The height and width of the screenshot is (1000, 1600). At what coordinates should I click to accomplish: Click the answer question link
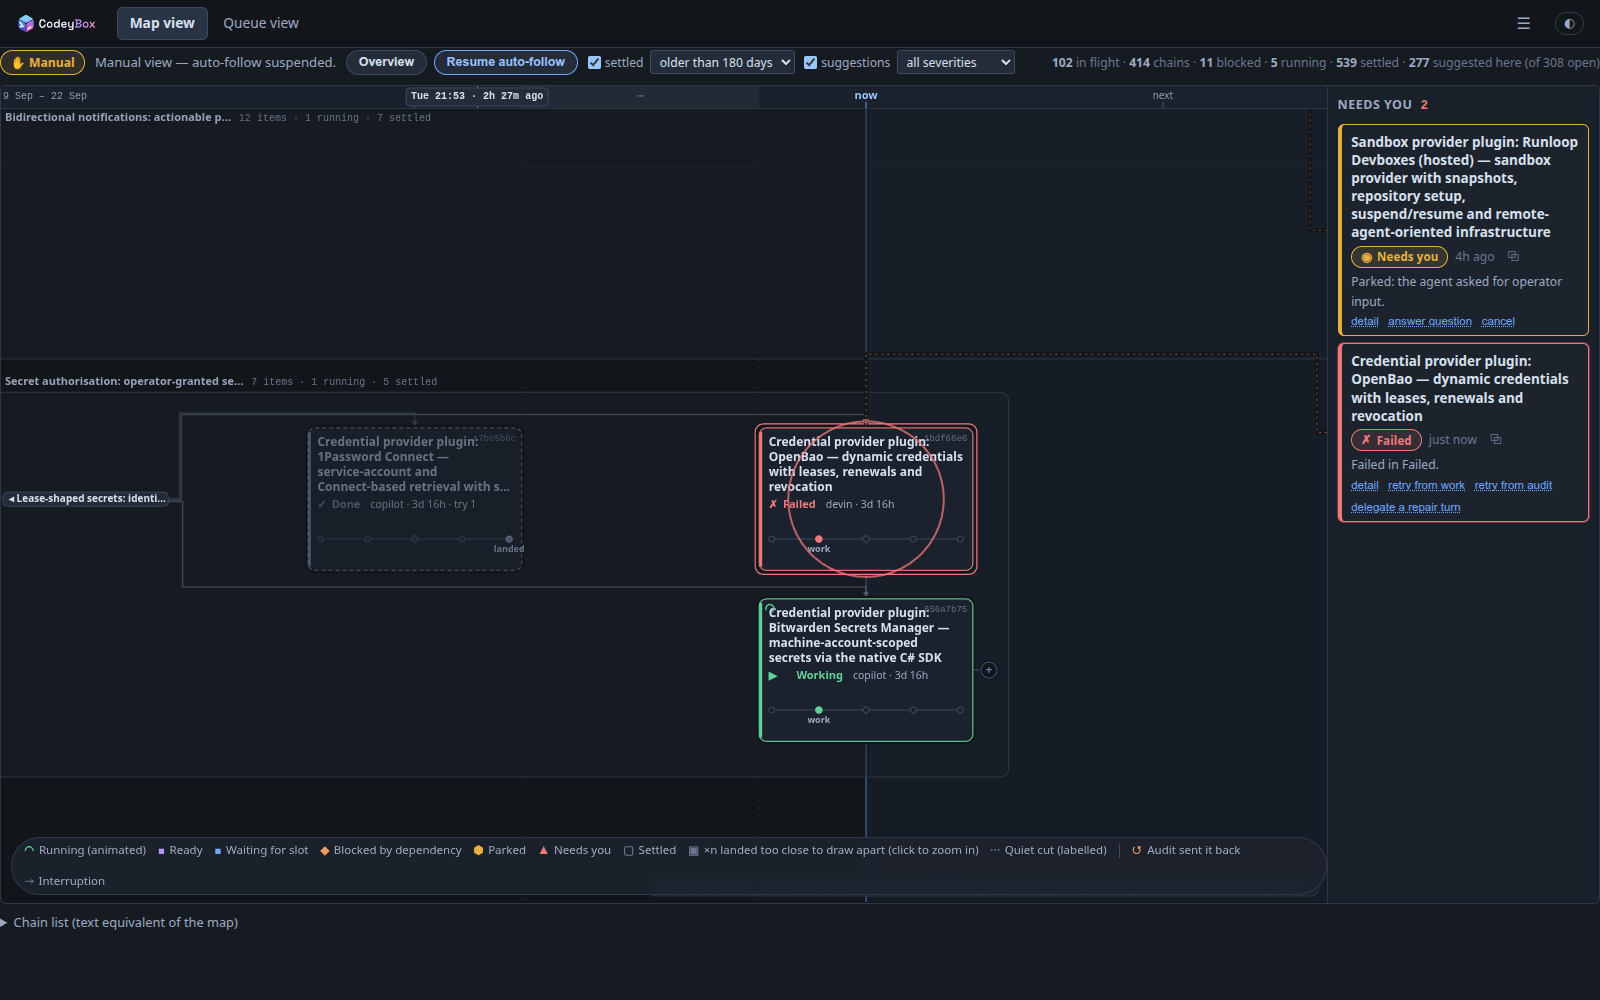[1429, 322]
